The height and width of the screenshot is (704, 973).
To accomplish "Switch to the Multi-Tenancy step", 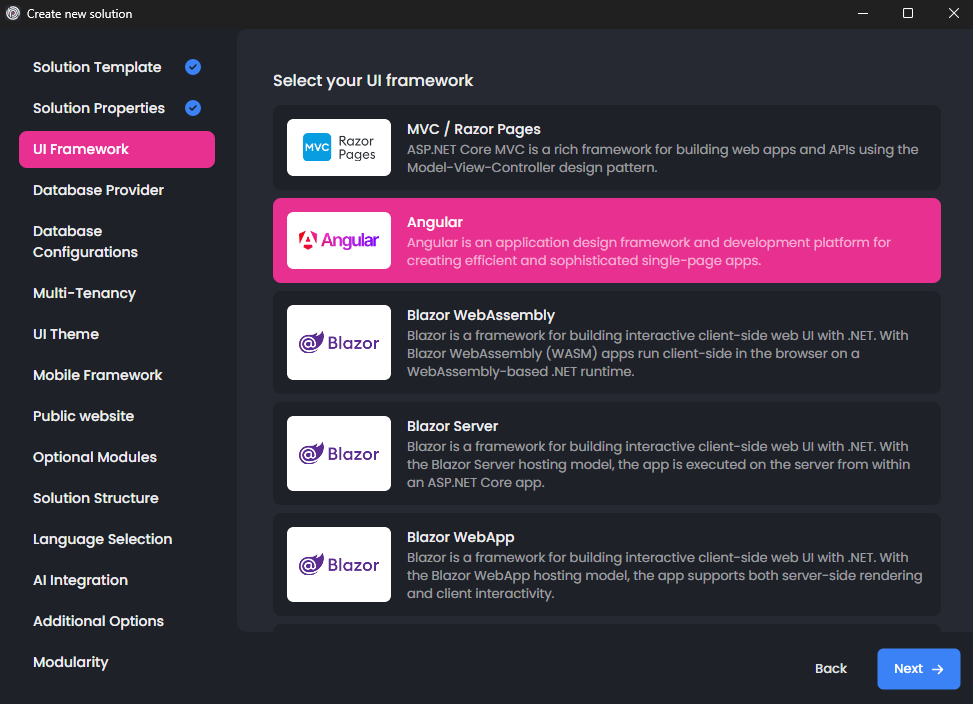I will pos(84,293).
